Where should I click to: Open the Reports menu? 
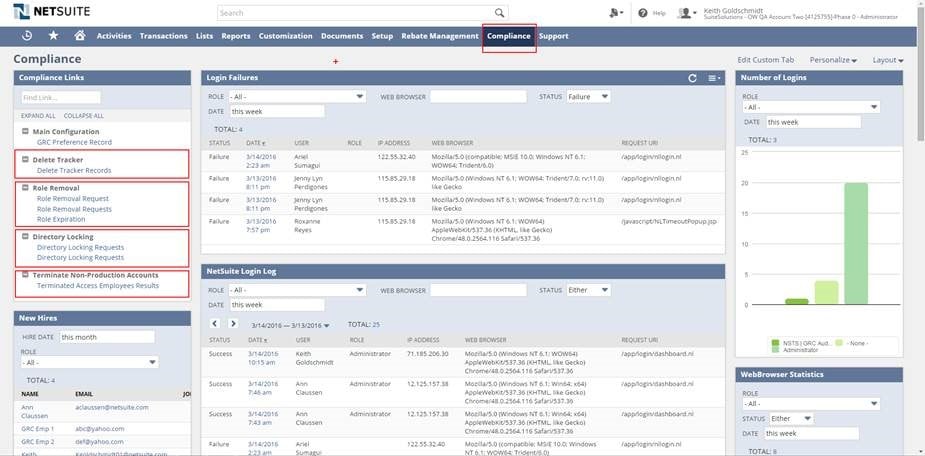[x=236, y=36]
